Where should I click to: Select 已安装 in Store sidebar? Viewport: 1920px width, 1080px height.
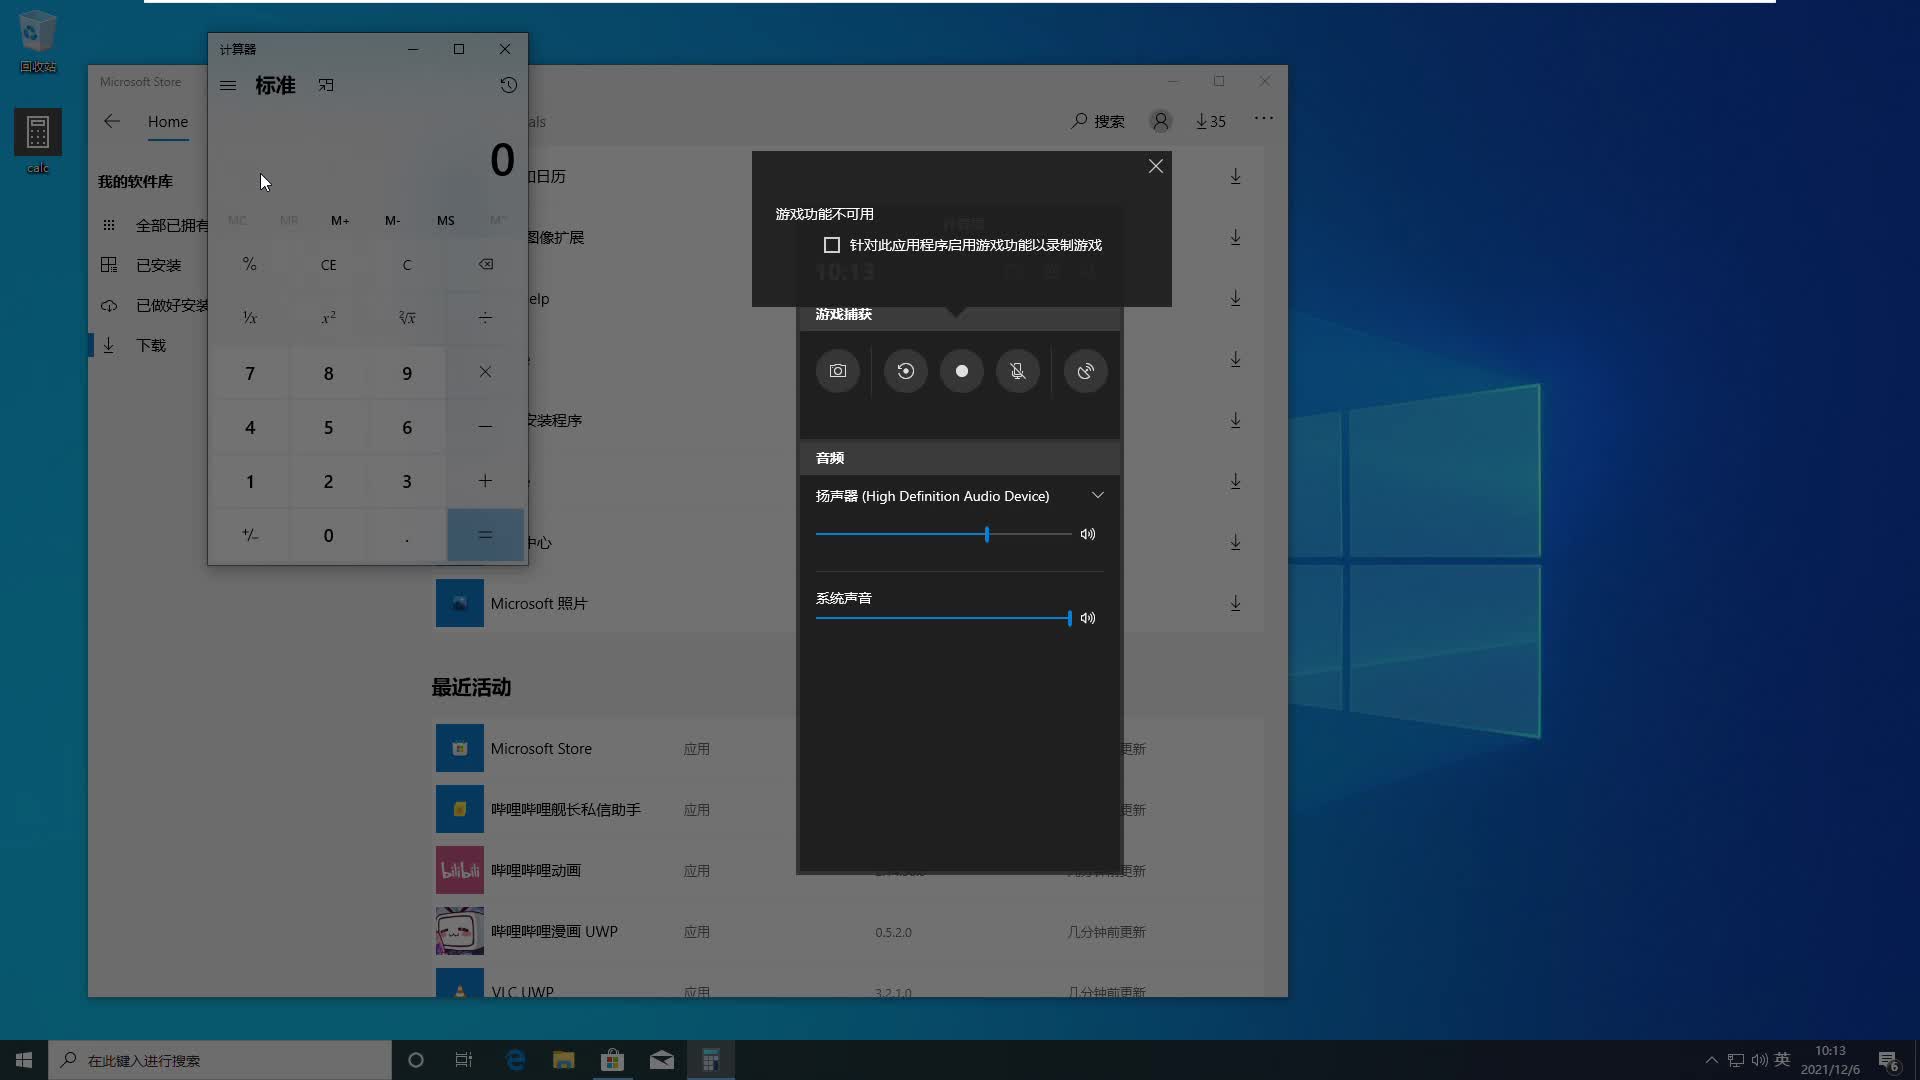[x=150, y=265]
